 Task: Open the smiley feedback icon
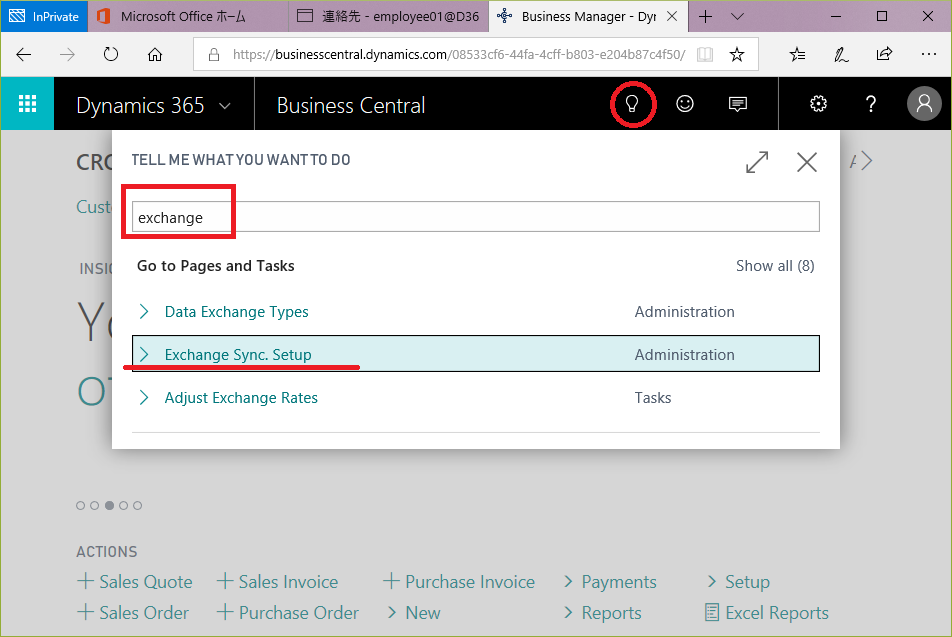685,104
